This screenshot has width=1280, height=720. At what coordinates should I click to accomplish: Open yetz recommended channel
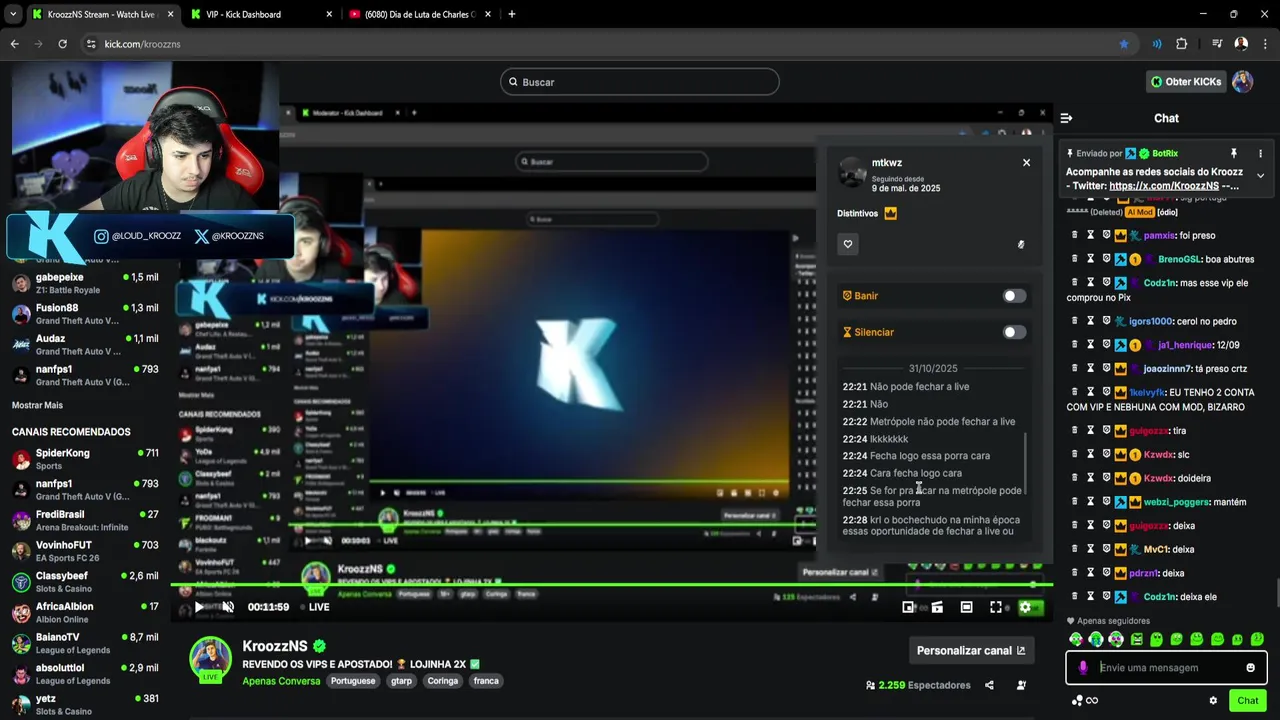[x=85, y=704]
